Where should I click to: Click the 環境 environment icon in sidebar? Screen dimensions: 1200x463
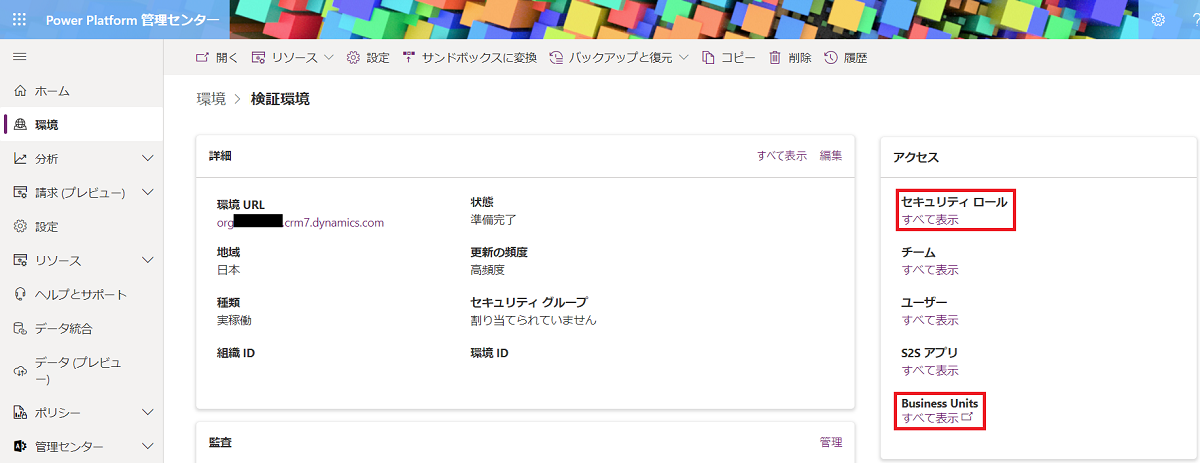[20, 125]
